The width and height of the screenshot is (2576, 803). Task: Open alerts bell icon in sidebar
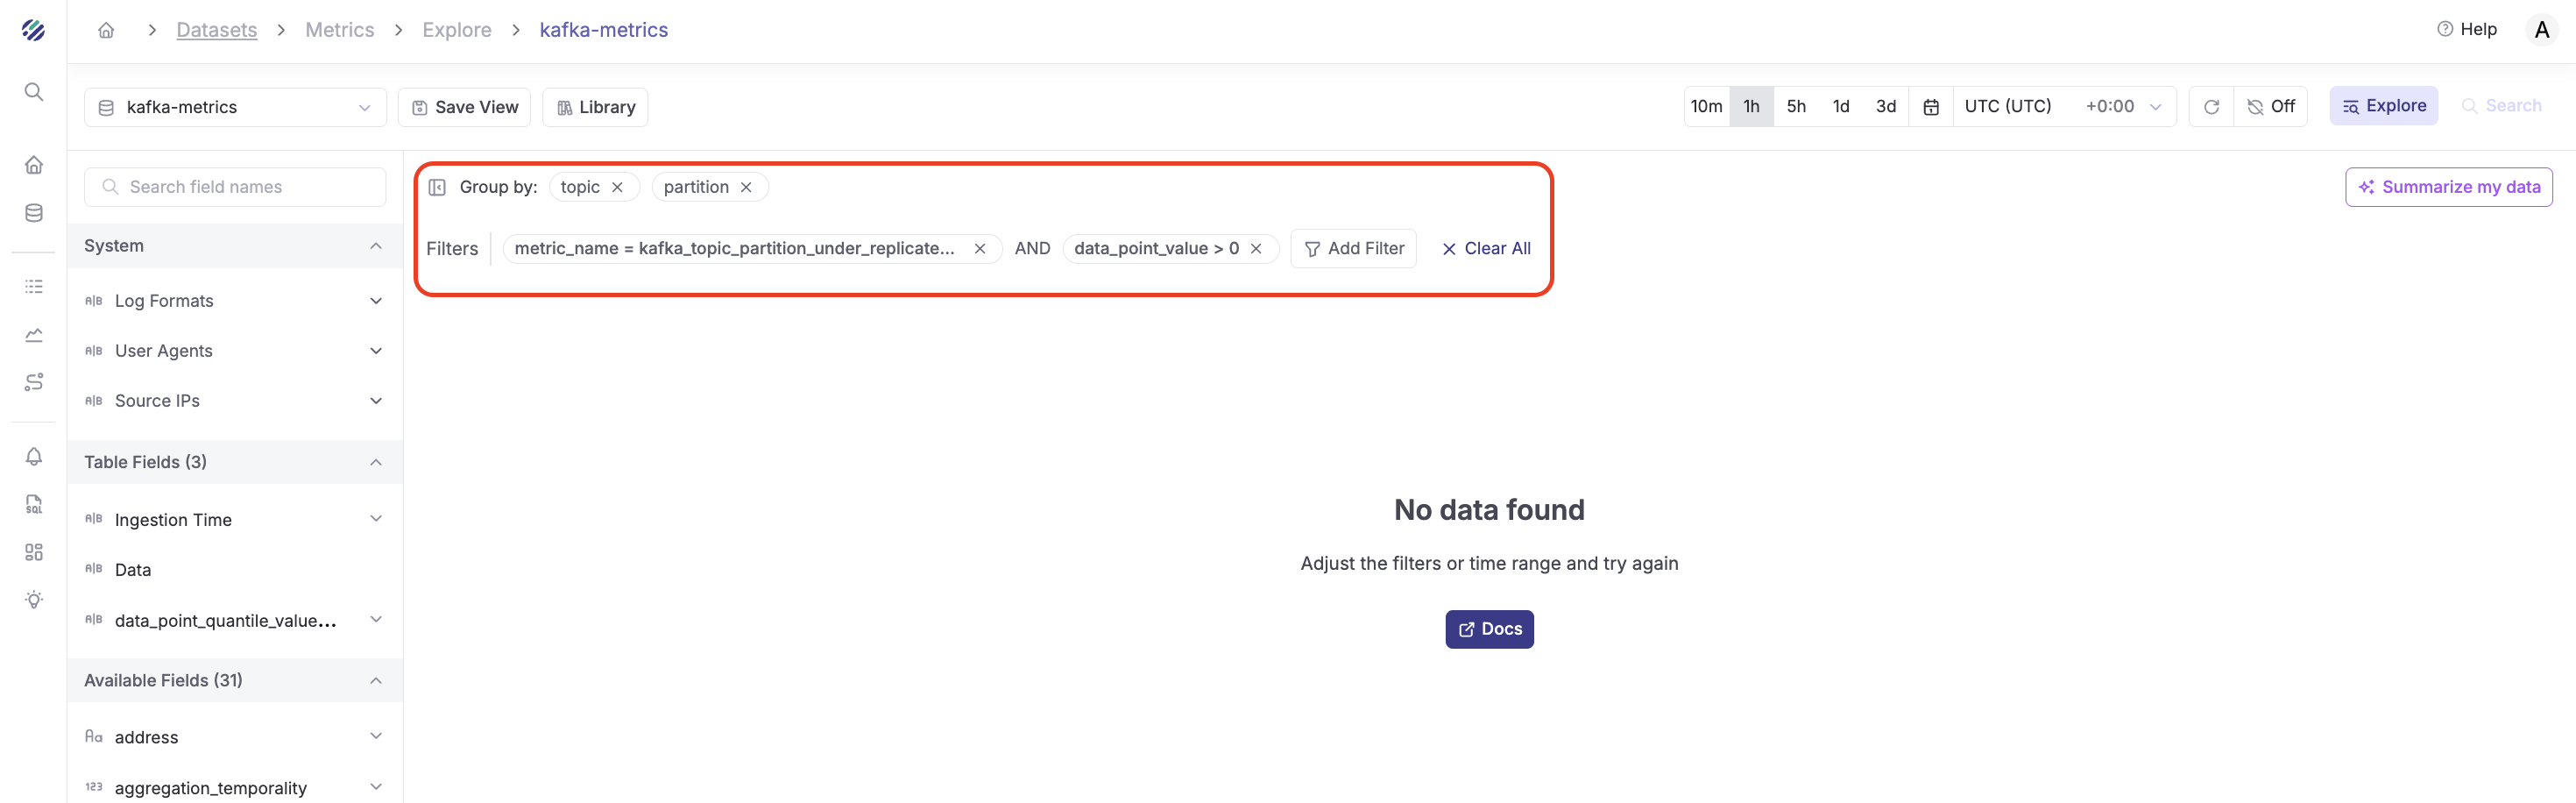pyautogui.click(x=34, y=456)
